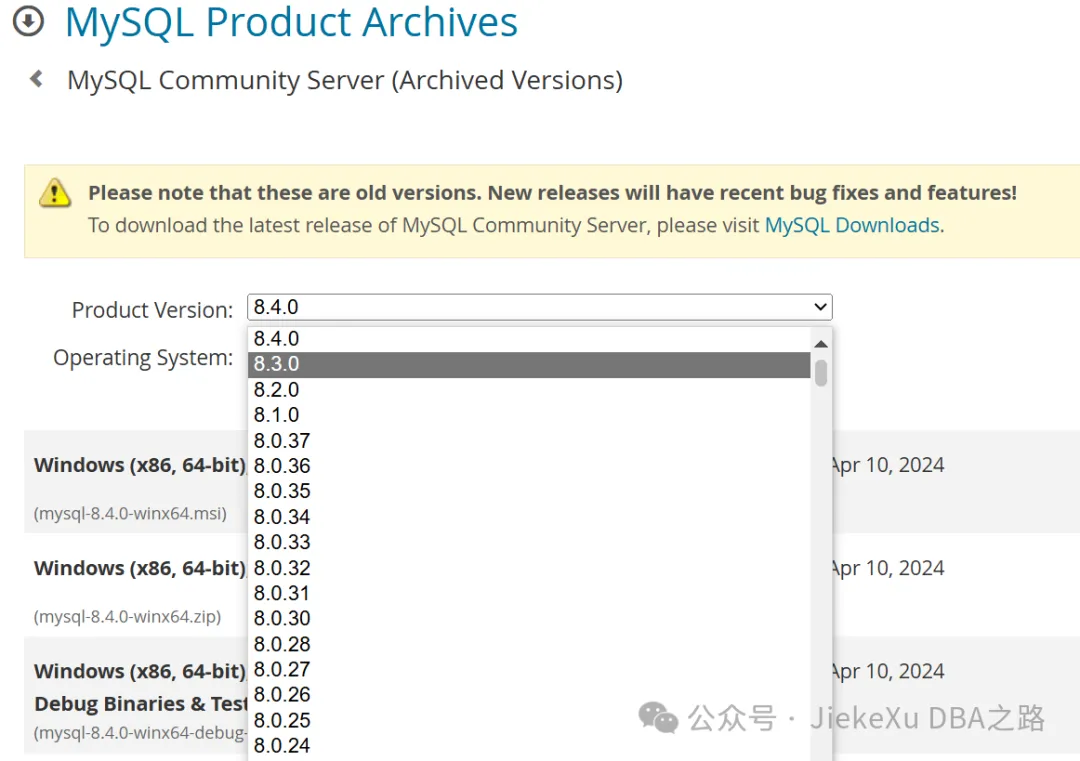This screenshot has height=761, width=1080.
Task: Click the circular download icon beside the title
Action: [x=28, y=21]
